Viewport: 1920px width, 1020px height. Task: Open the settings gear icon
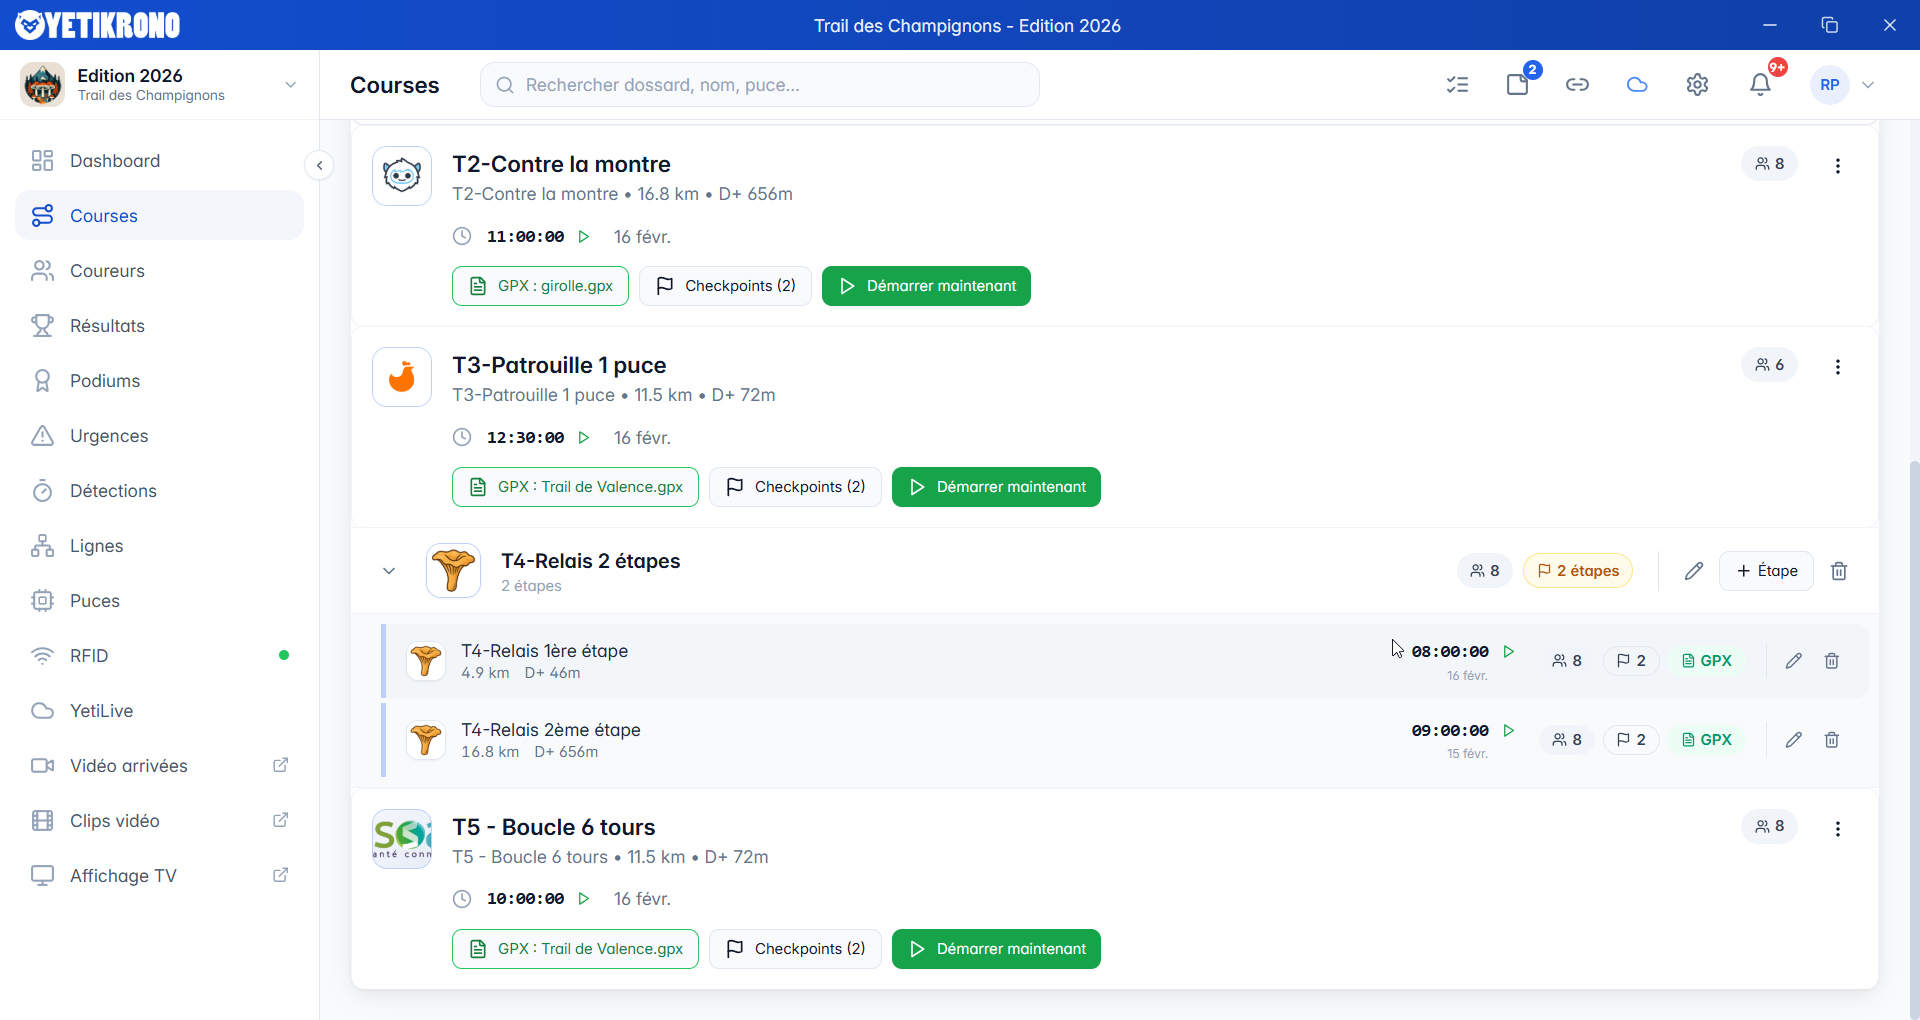tap(1698, 84)
